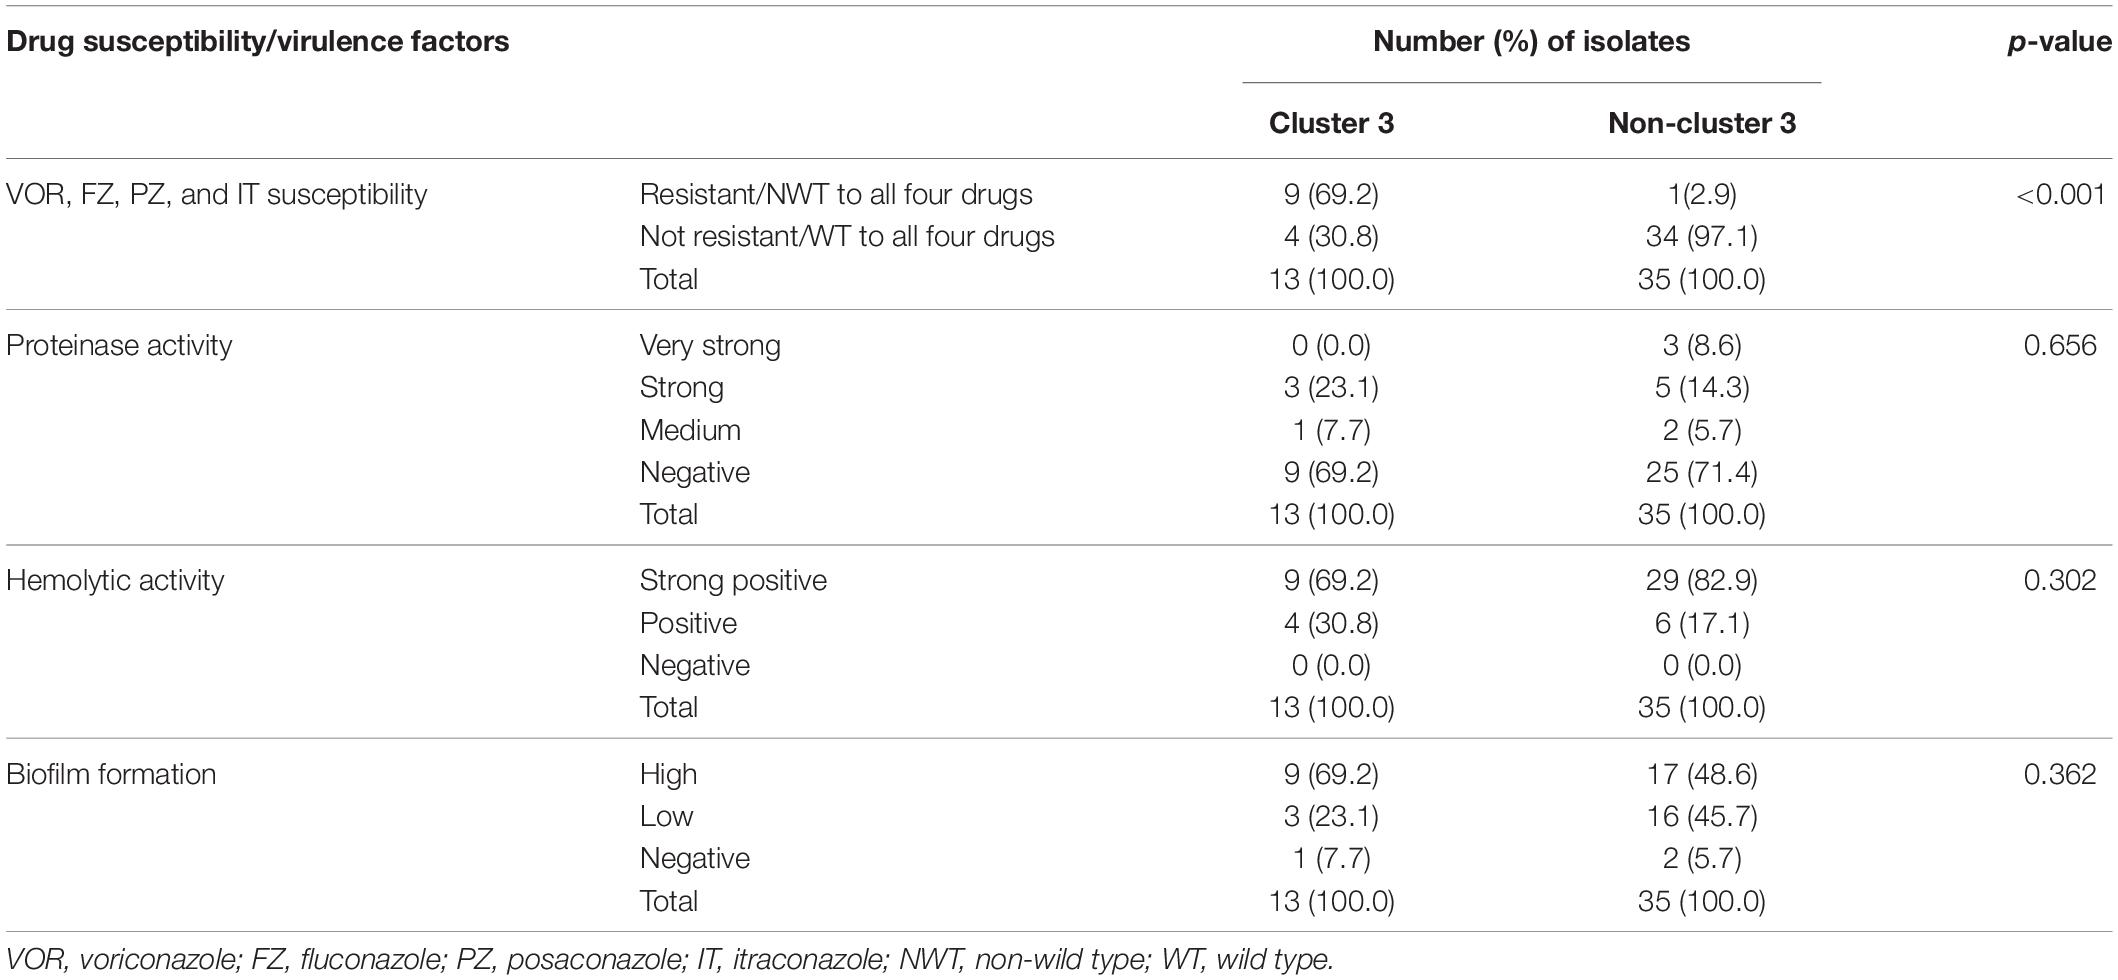This screenshot has width=2118, height=980.
Task: Click the 'Biofilm formation' row label
Action: point(111,774)
